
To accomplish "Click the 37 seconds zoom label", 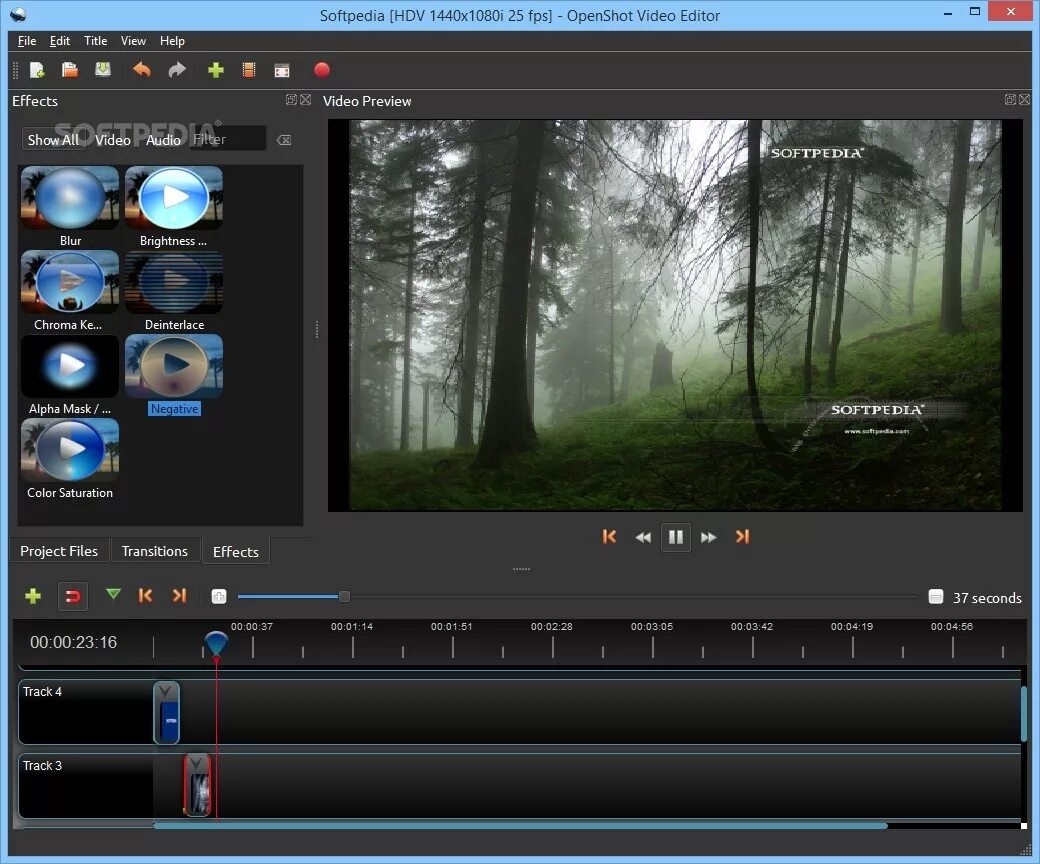I will [987, 597].
